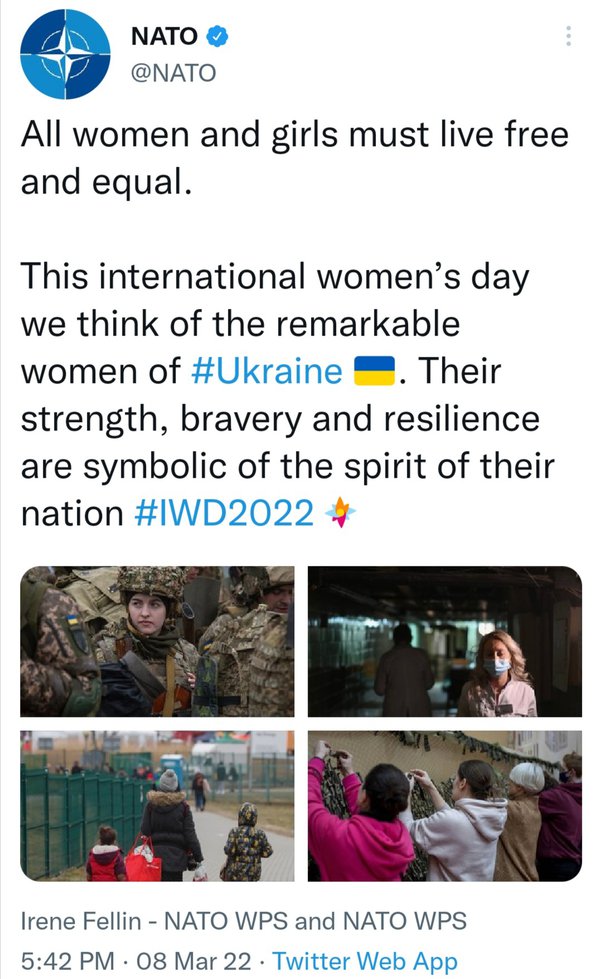The height and width of the screenshot is (979, 602).
Task: Open the #Ukraine hashtag
Action: pos(266,372)
